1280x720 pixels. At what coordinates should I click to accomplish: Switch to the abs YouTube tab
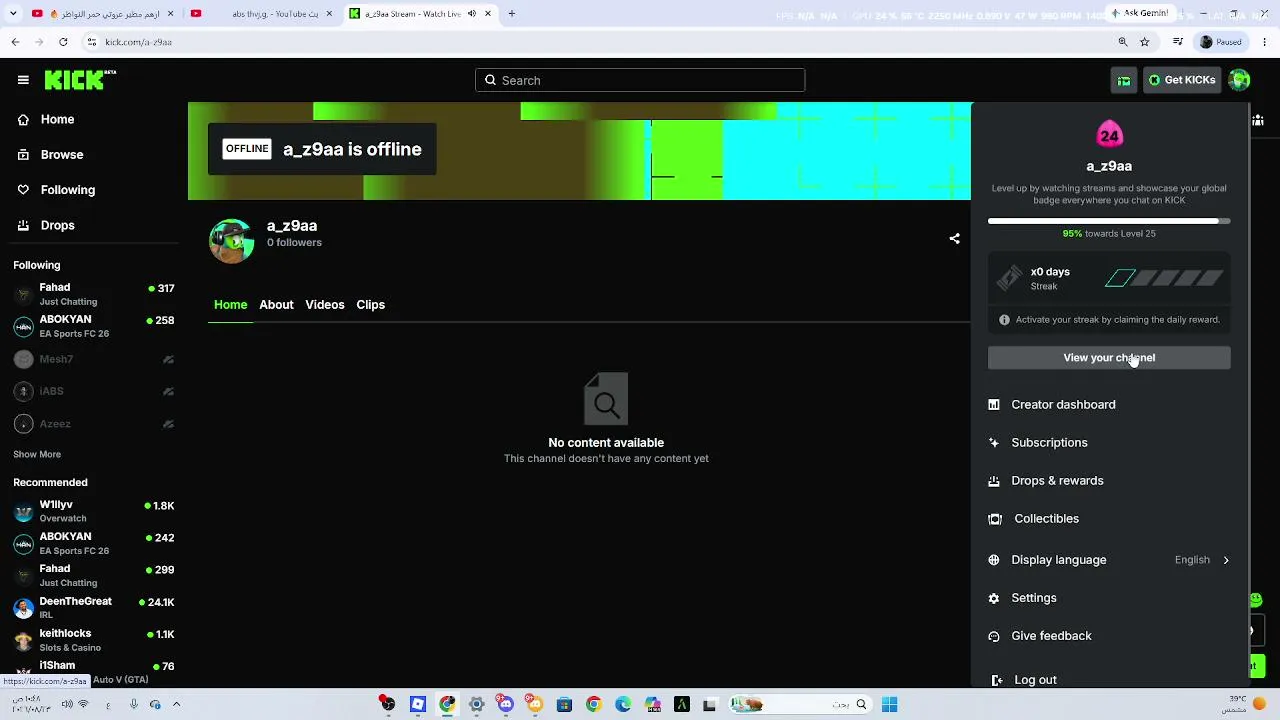[265, 14]
